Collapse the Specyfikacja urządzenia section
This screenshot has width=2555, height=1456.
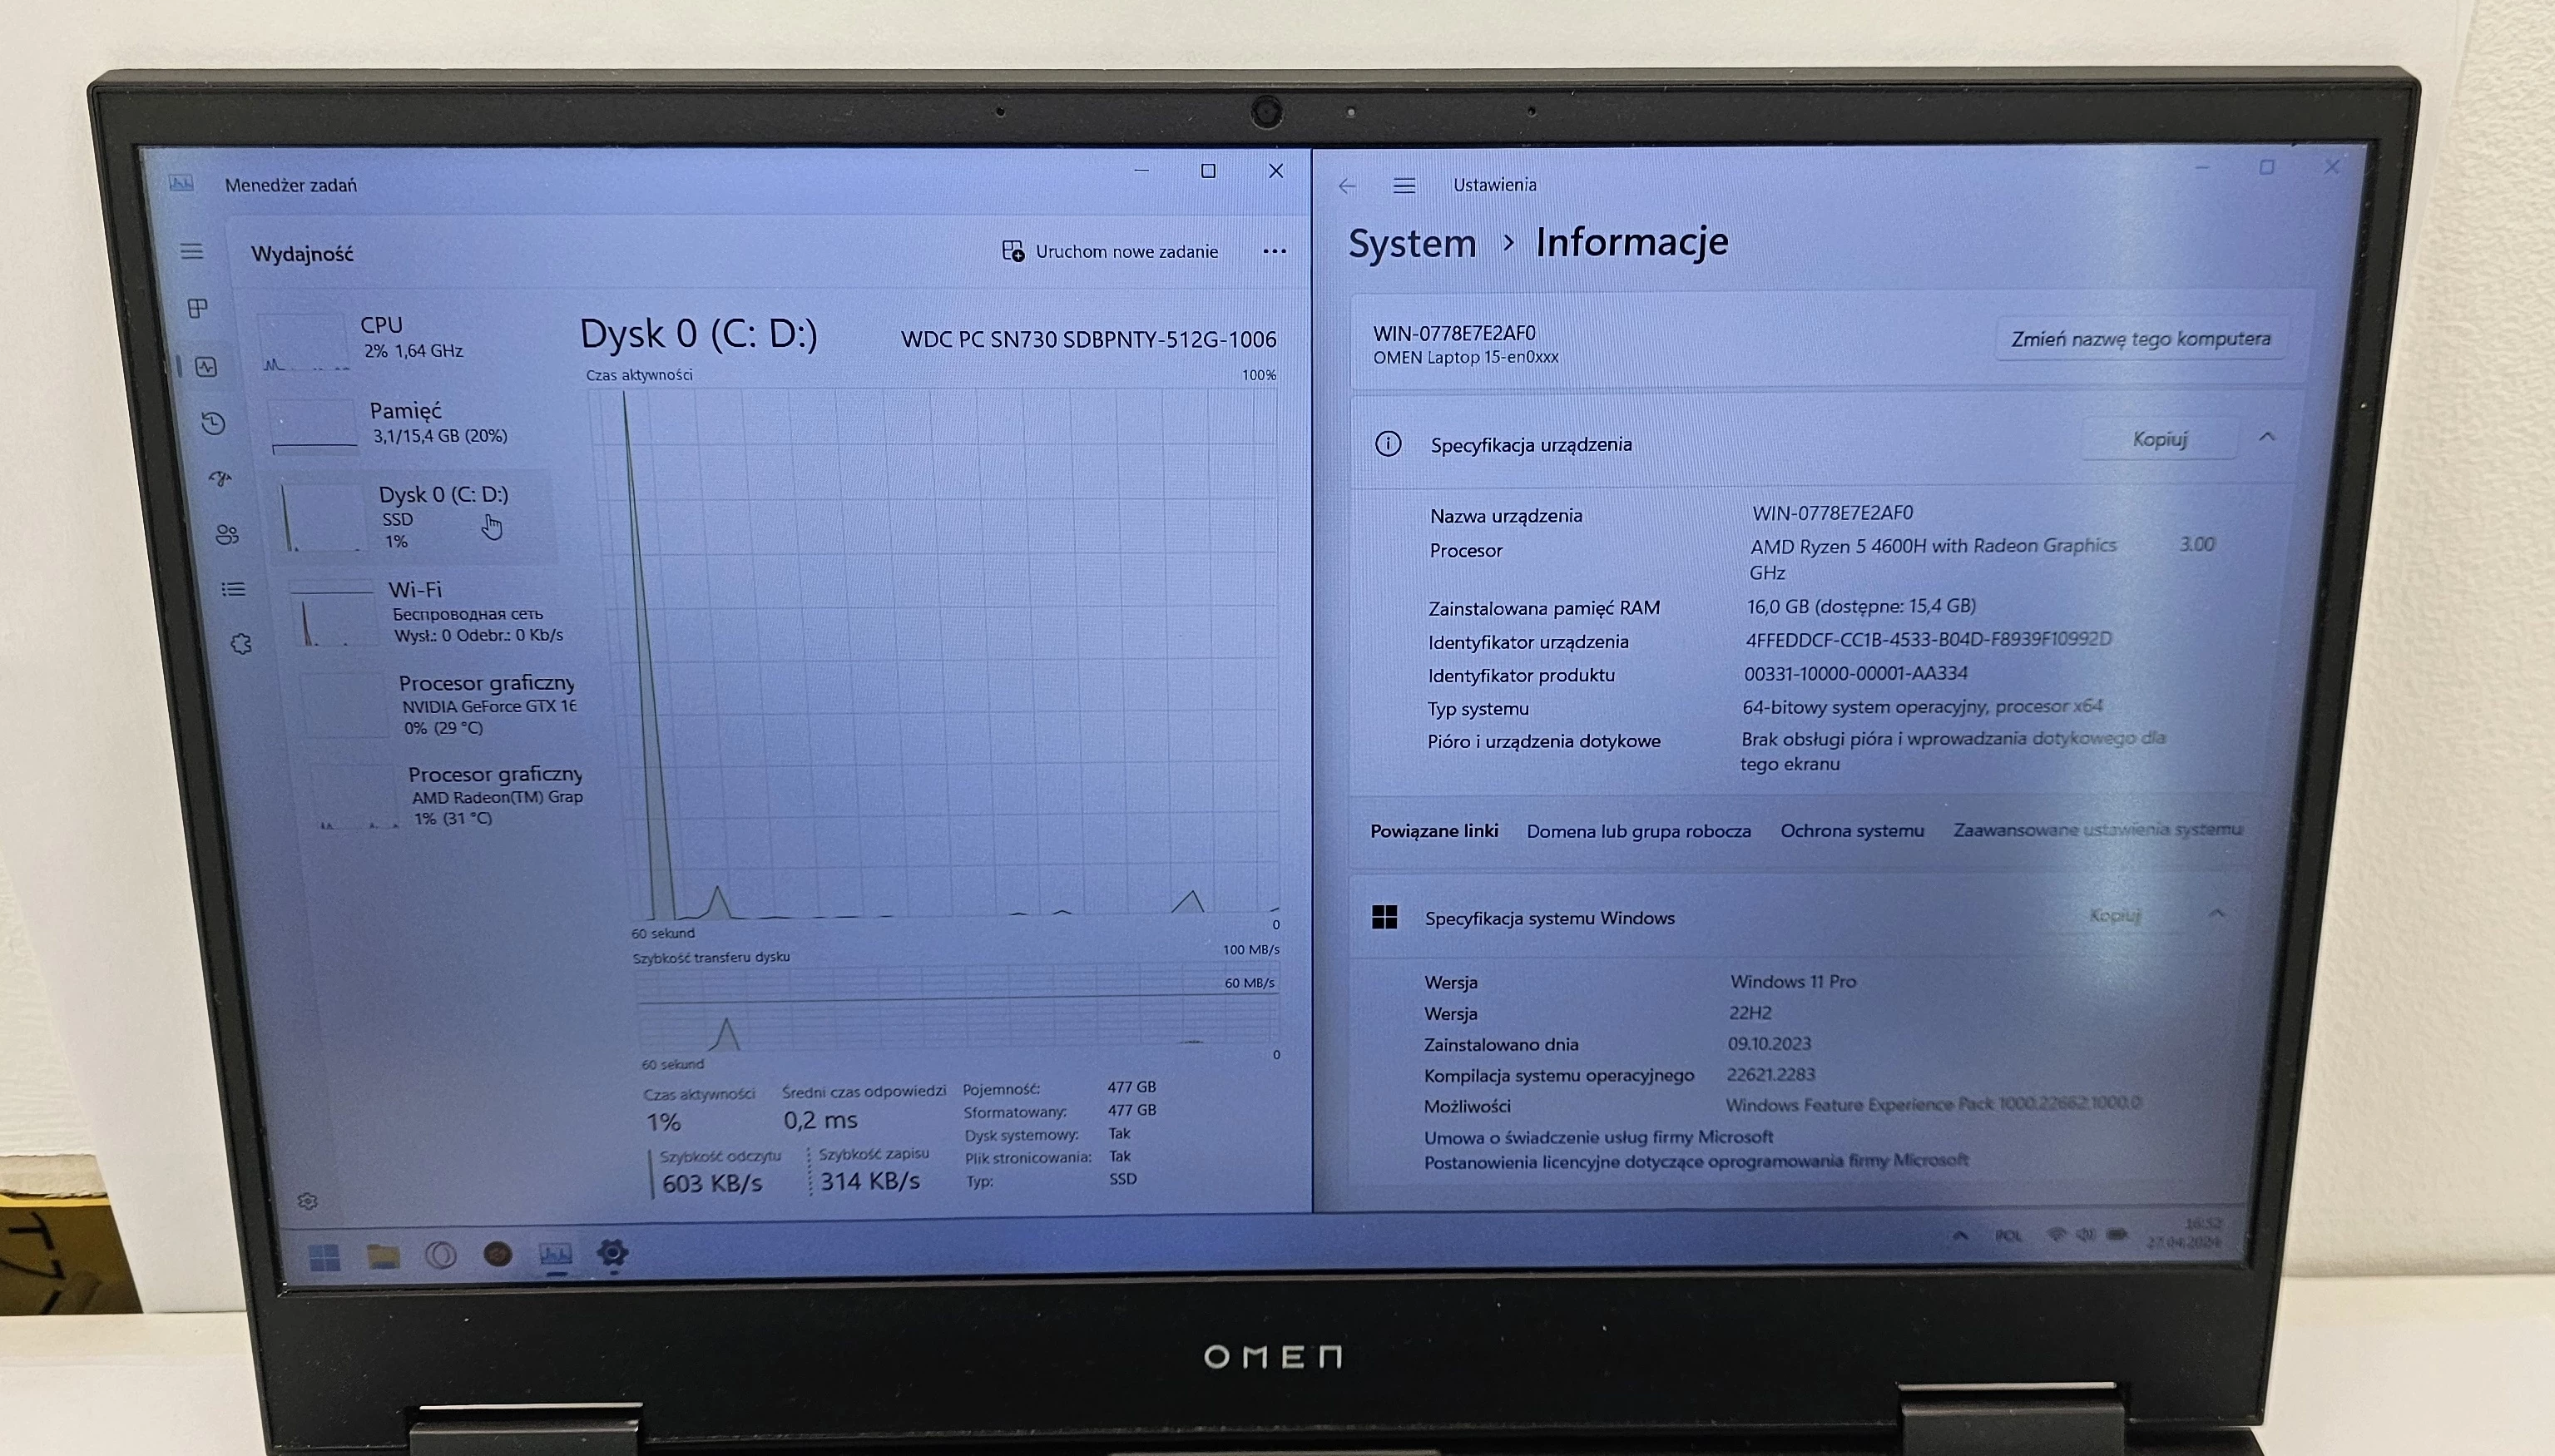click(2267, 437)
